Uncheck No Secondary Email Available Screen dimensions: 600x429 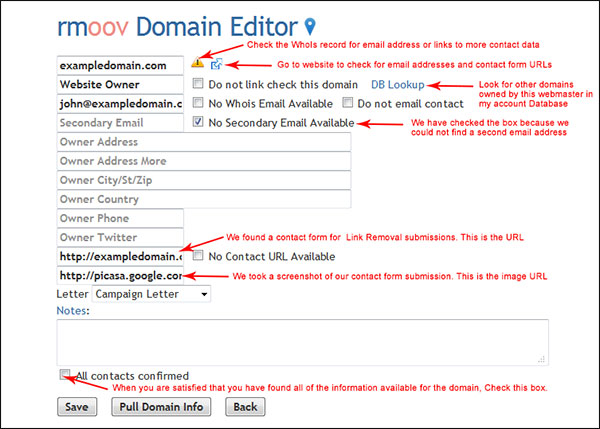[198, 122]
